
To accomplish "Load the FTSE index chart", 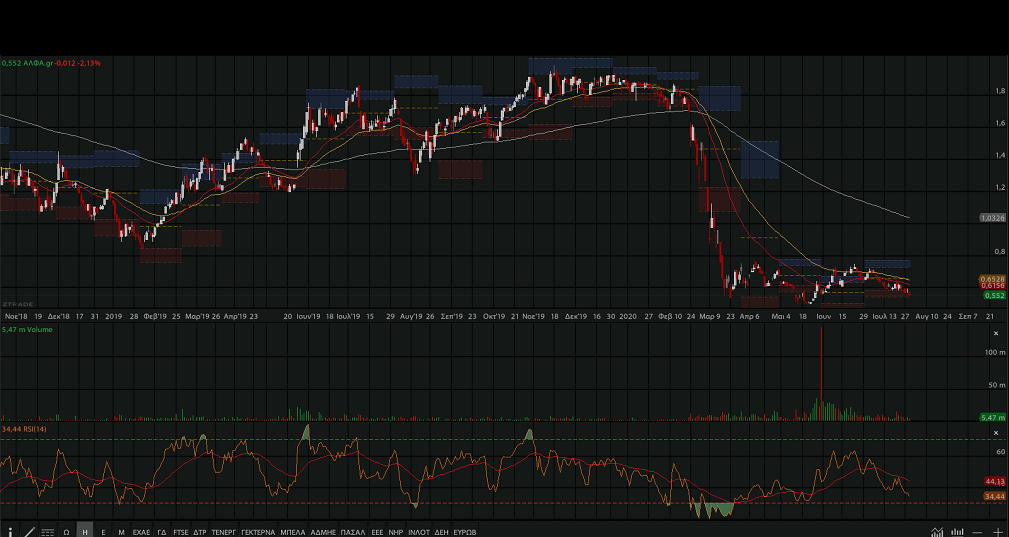I will (181, 532).
